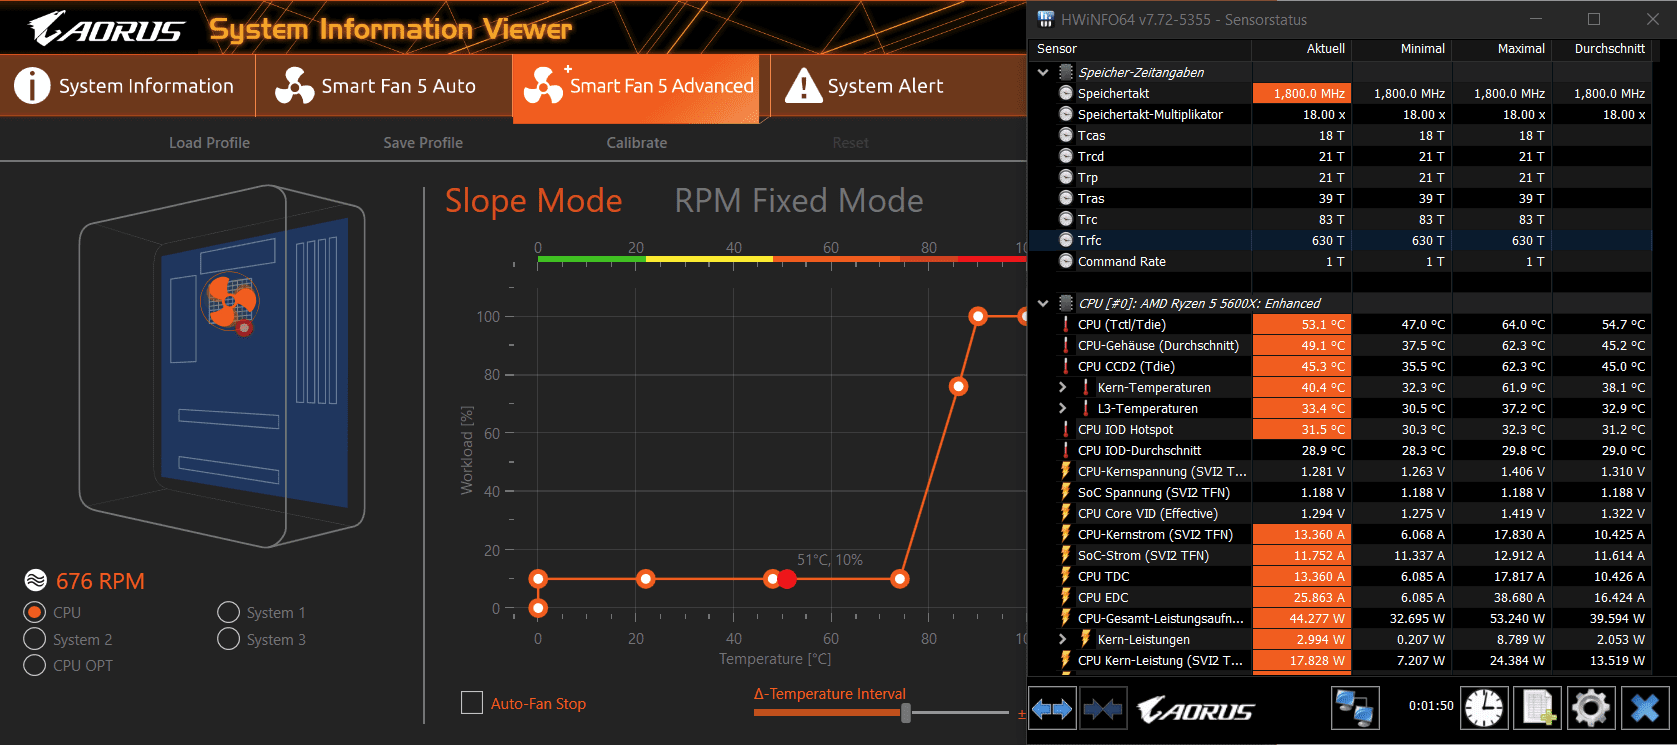Click the Load Profile button

pos(209,142)
